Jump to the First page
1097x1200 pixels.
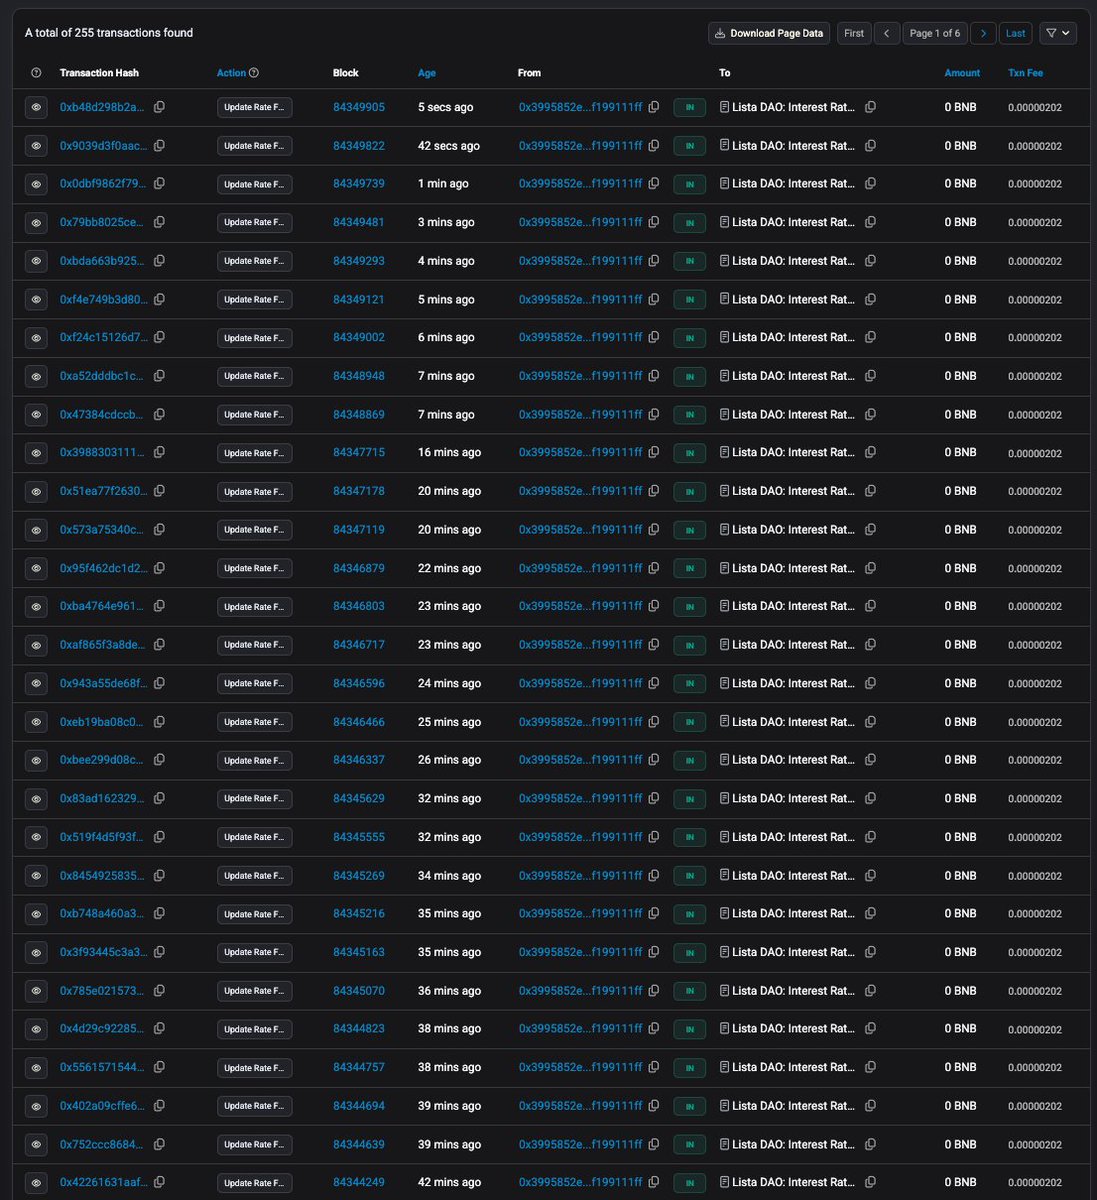[x=854, y=33]
